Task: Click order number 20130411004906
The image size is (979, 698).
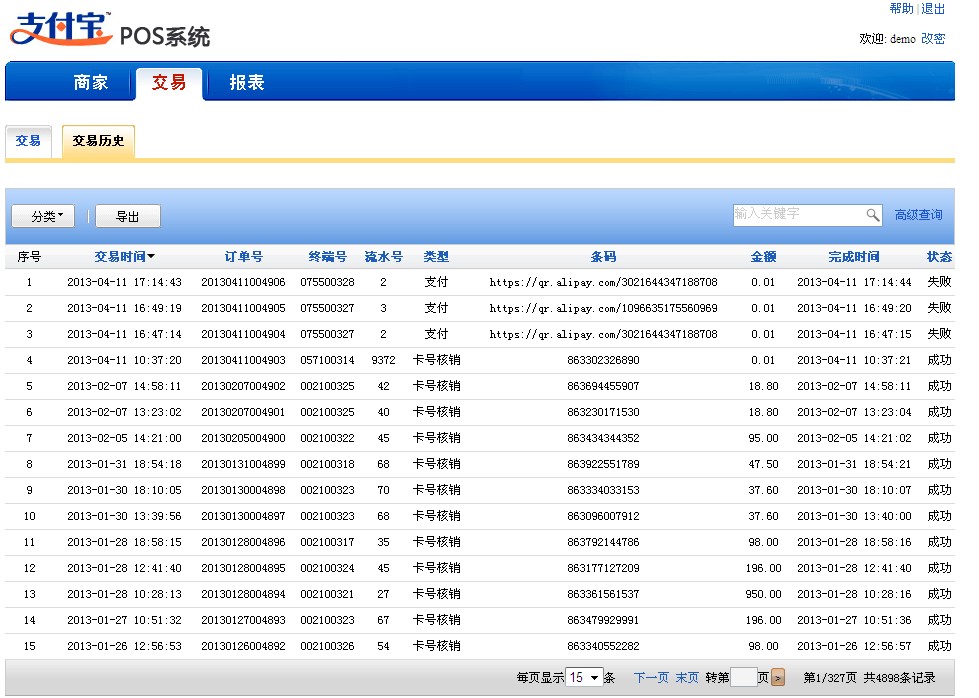Action: [x=243, y=282]
